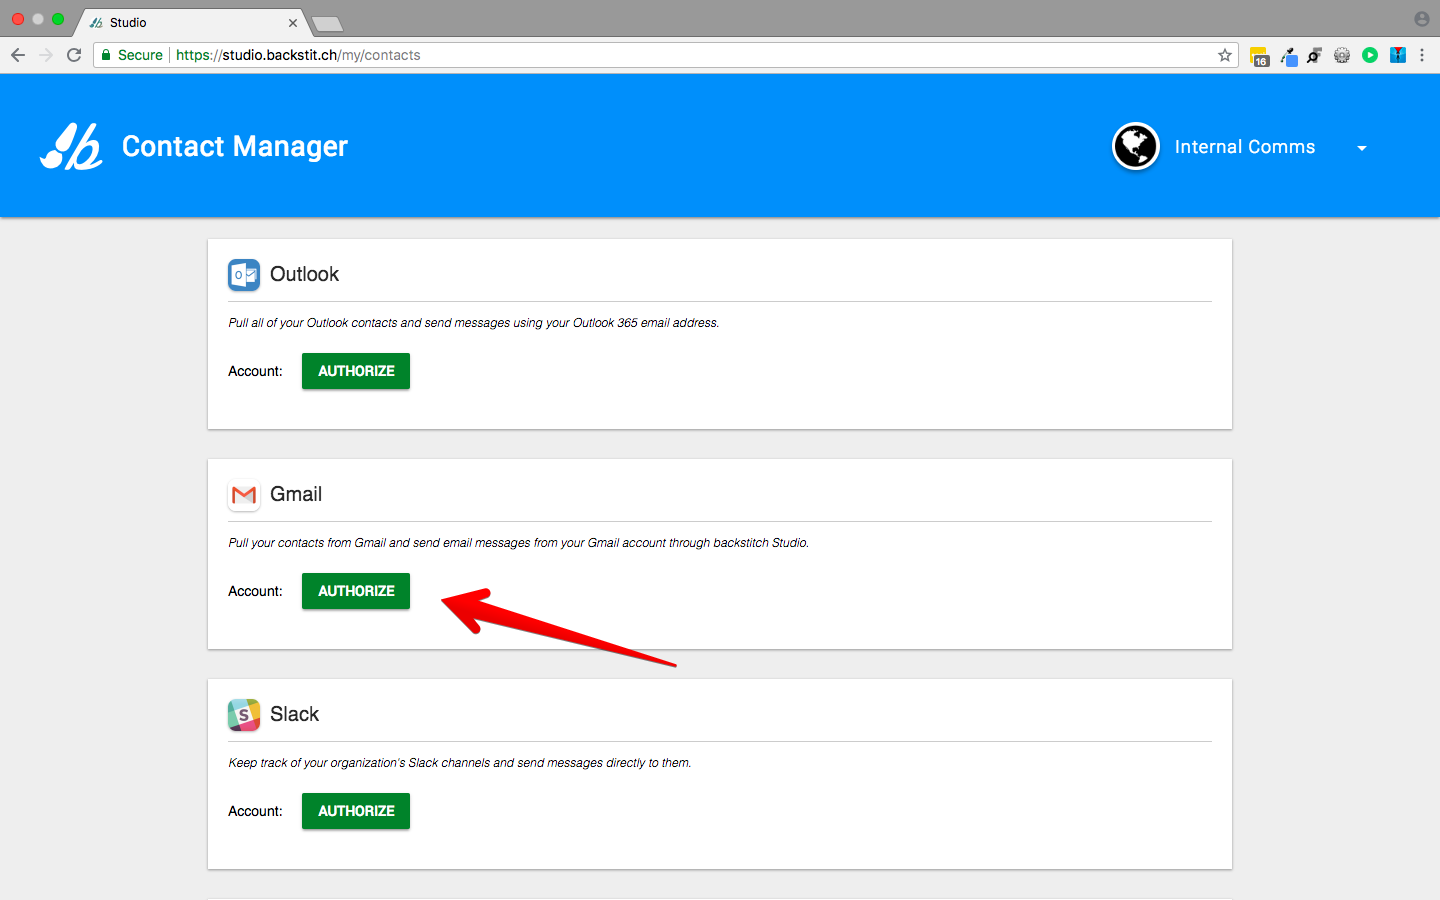The height and width of the screenshot is (900, 1440).
Task: Authorize the Gmail account
Action: coord(356,591)
